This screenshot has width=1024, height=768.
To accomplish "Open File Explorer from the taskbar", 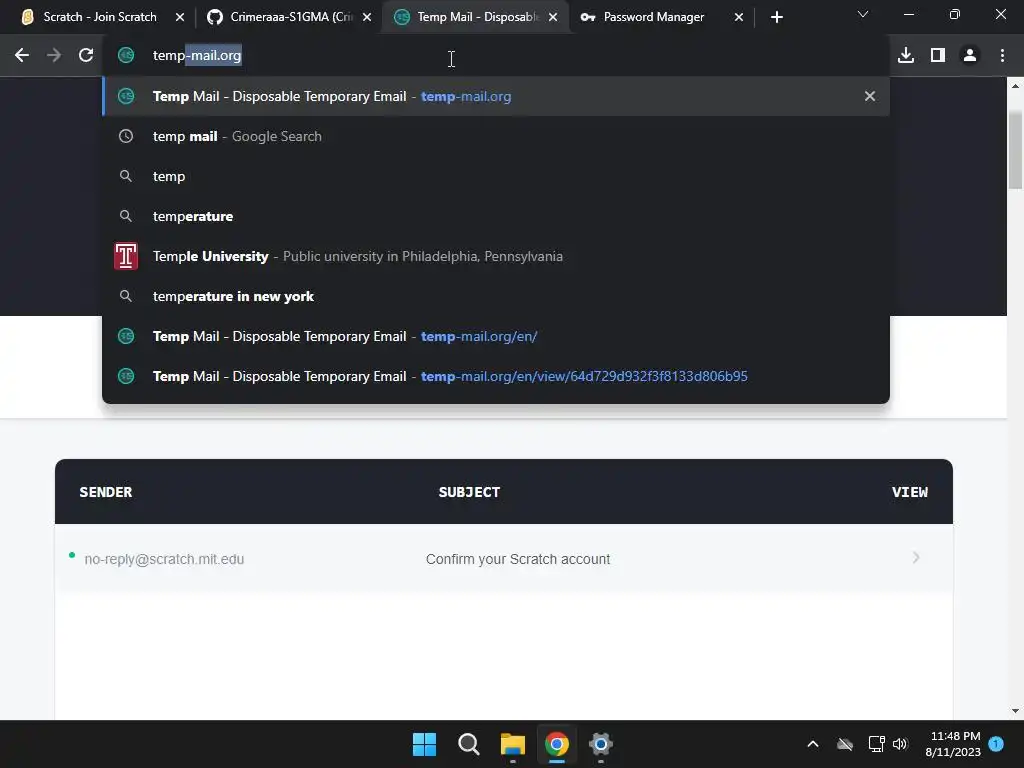I will point(513,744).
